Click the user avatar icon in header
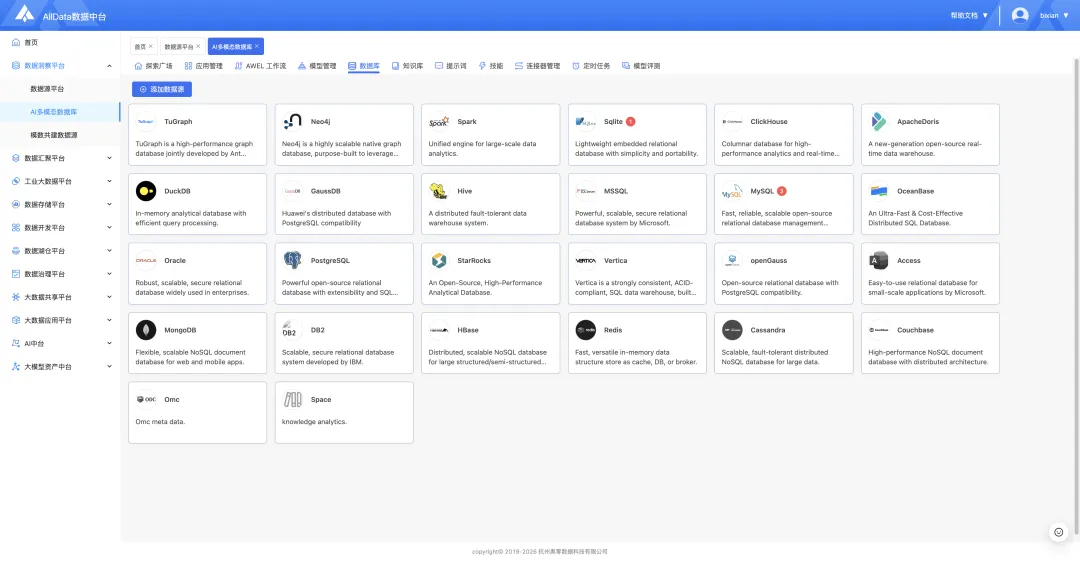1080x565 pixels. (1020, 15)
